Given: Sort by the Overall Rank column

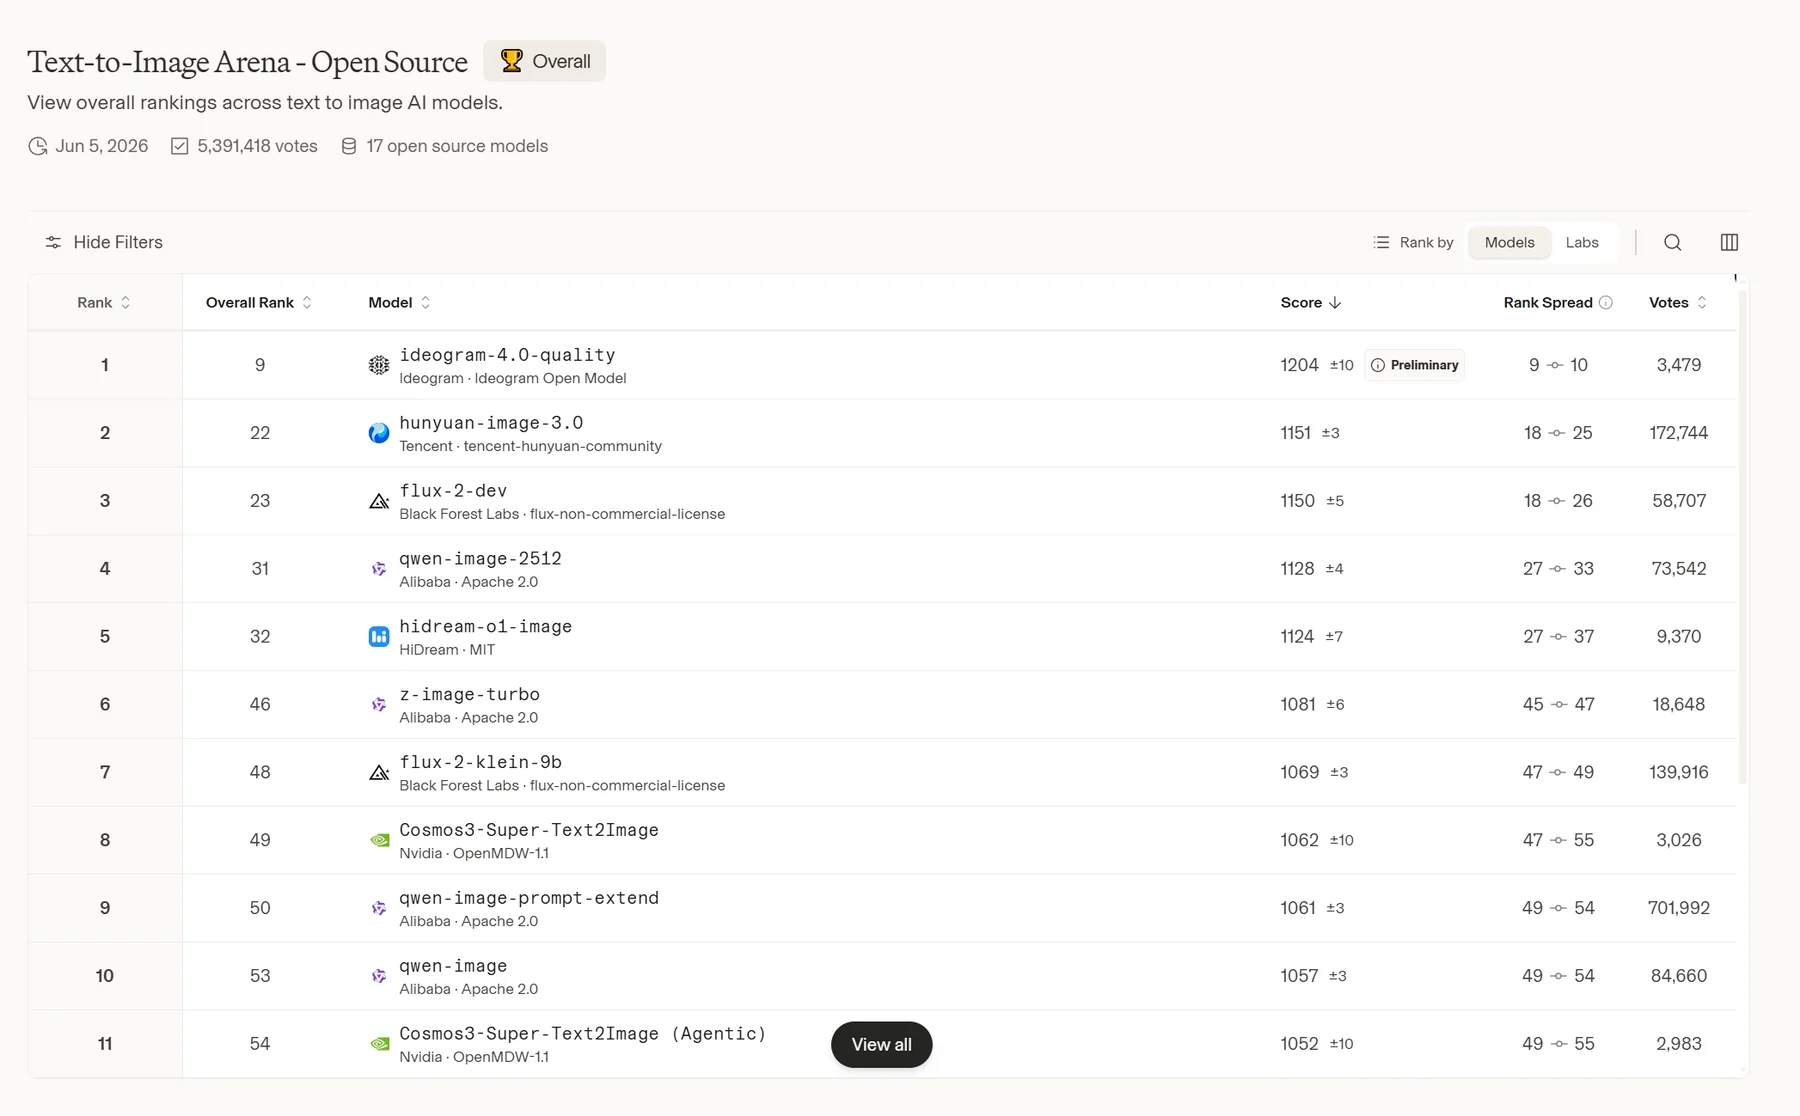Looking at the screenshot, I should pyautogui.click(x=259, y=303).
